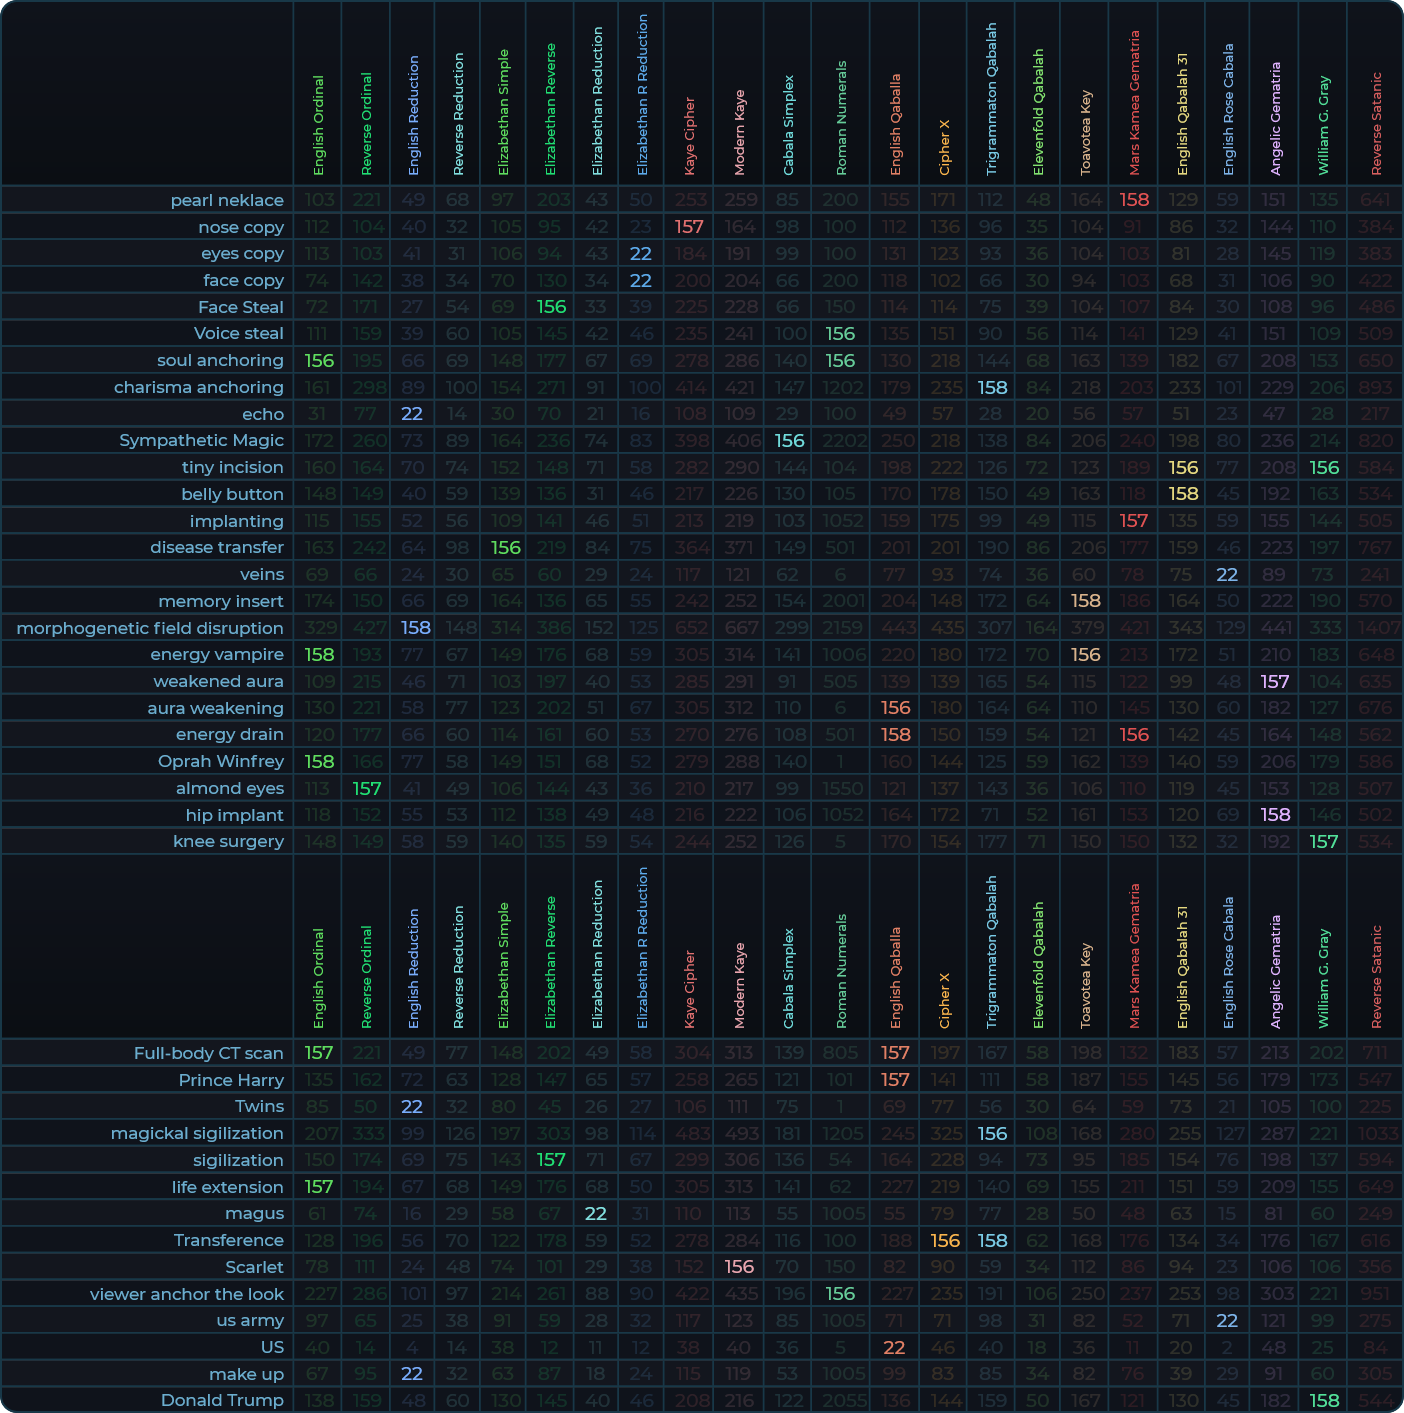This screenshot has width=1404, height=1413.
Task: Click highlighted 22 in the echo row
Action: click(412, 414)
